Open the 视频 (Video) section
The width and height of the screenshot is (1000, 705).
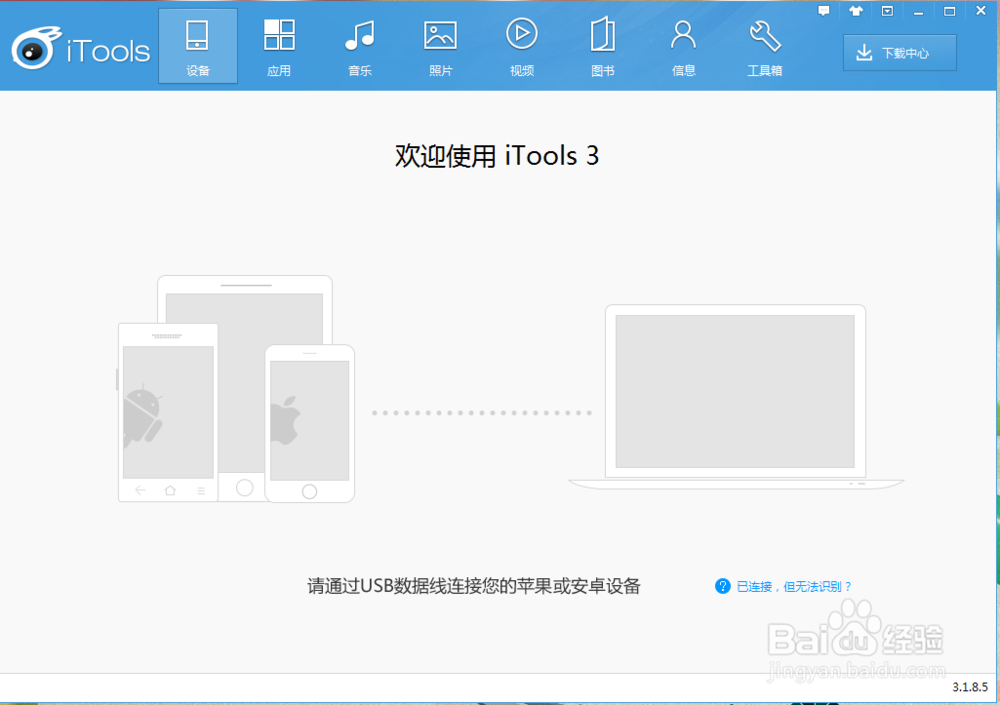click(x=522, y=47)
